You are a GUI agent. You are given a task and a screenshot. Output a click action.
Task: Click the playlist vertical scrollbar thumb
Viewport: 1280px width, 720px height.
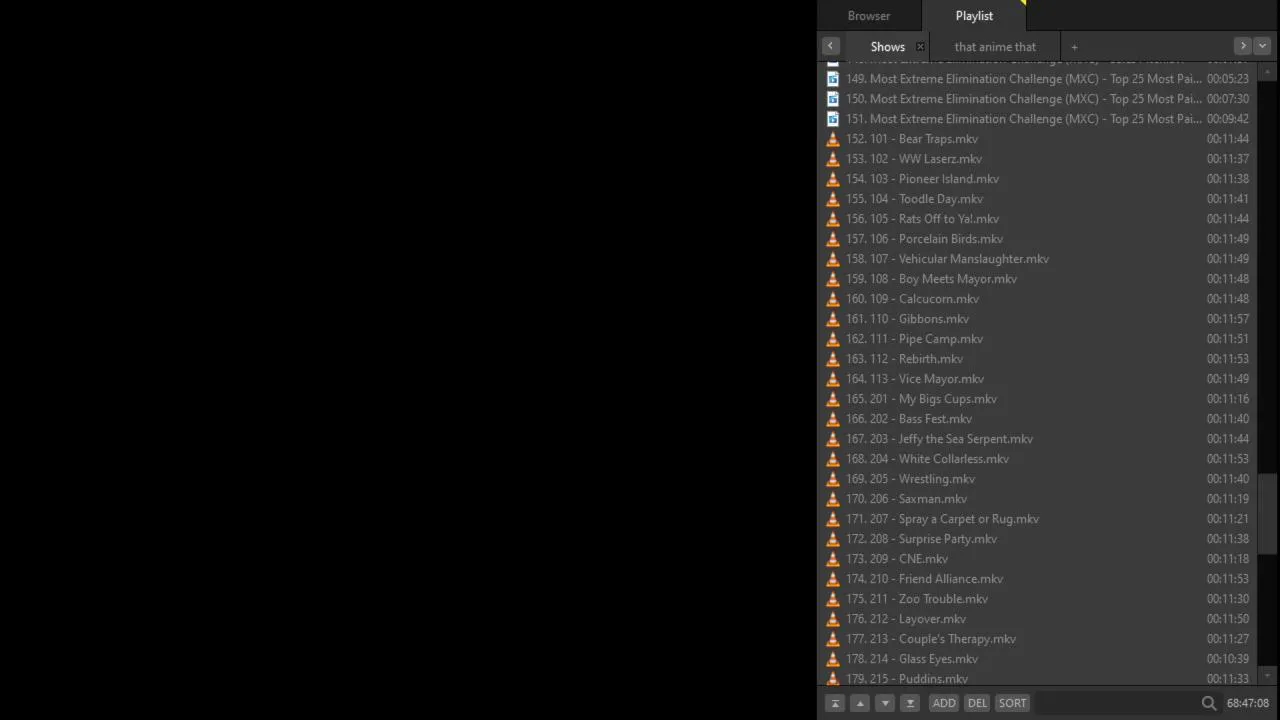coord(1268,514)
